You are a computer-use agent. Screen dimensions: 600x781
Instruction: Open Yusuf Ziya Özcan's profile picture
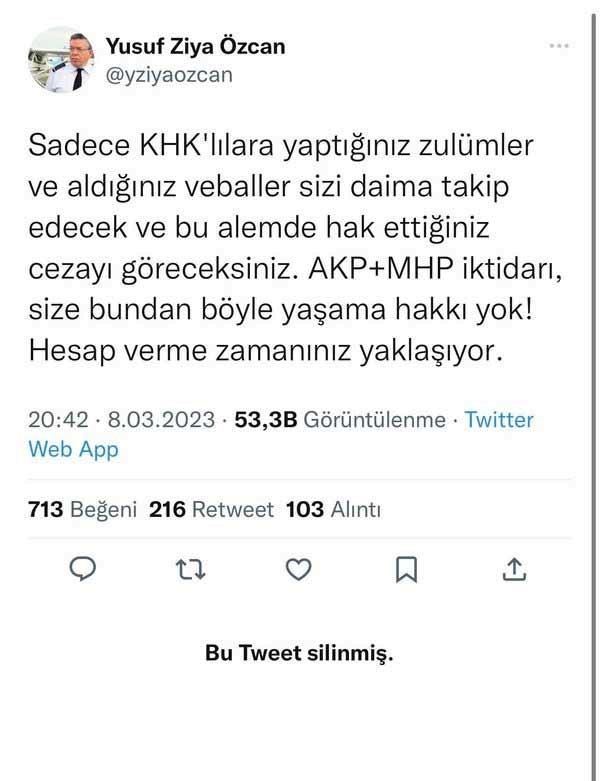[x=60, y=60]
